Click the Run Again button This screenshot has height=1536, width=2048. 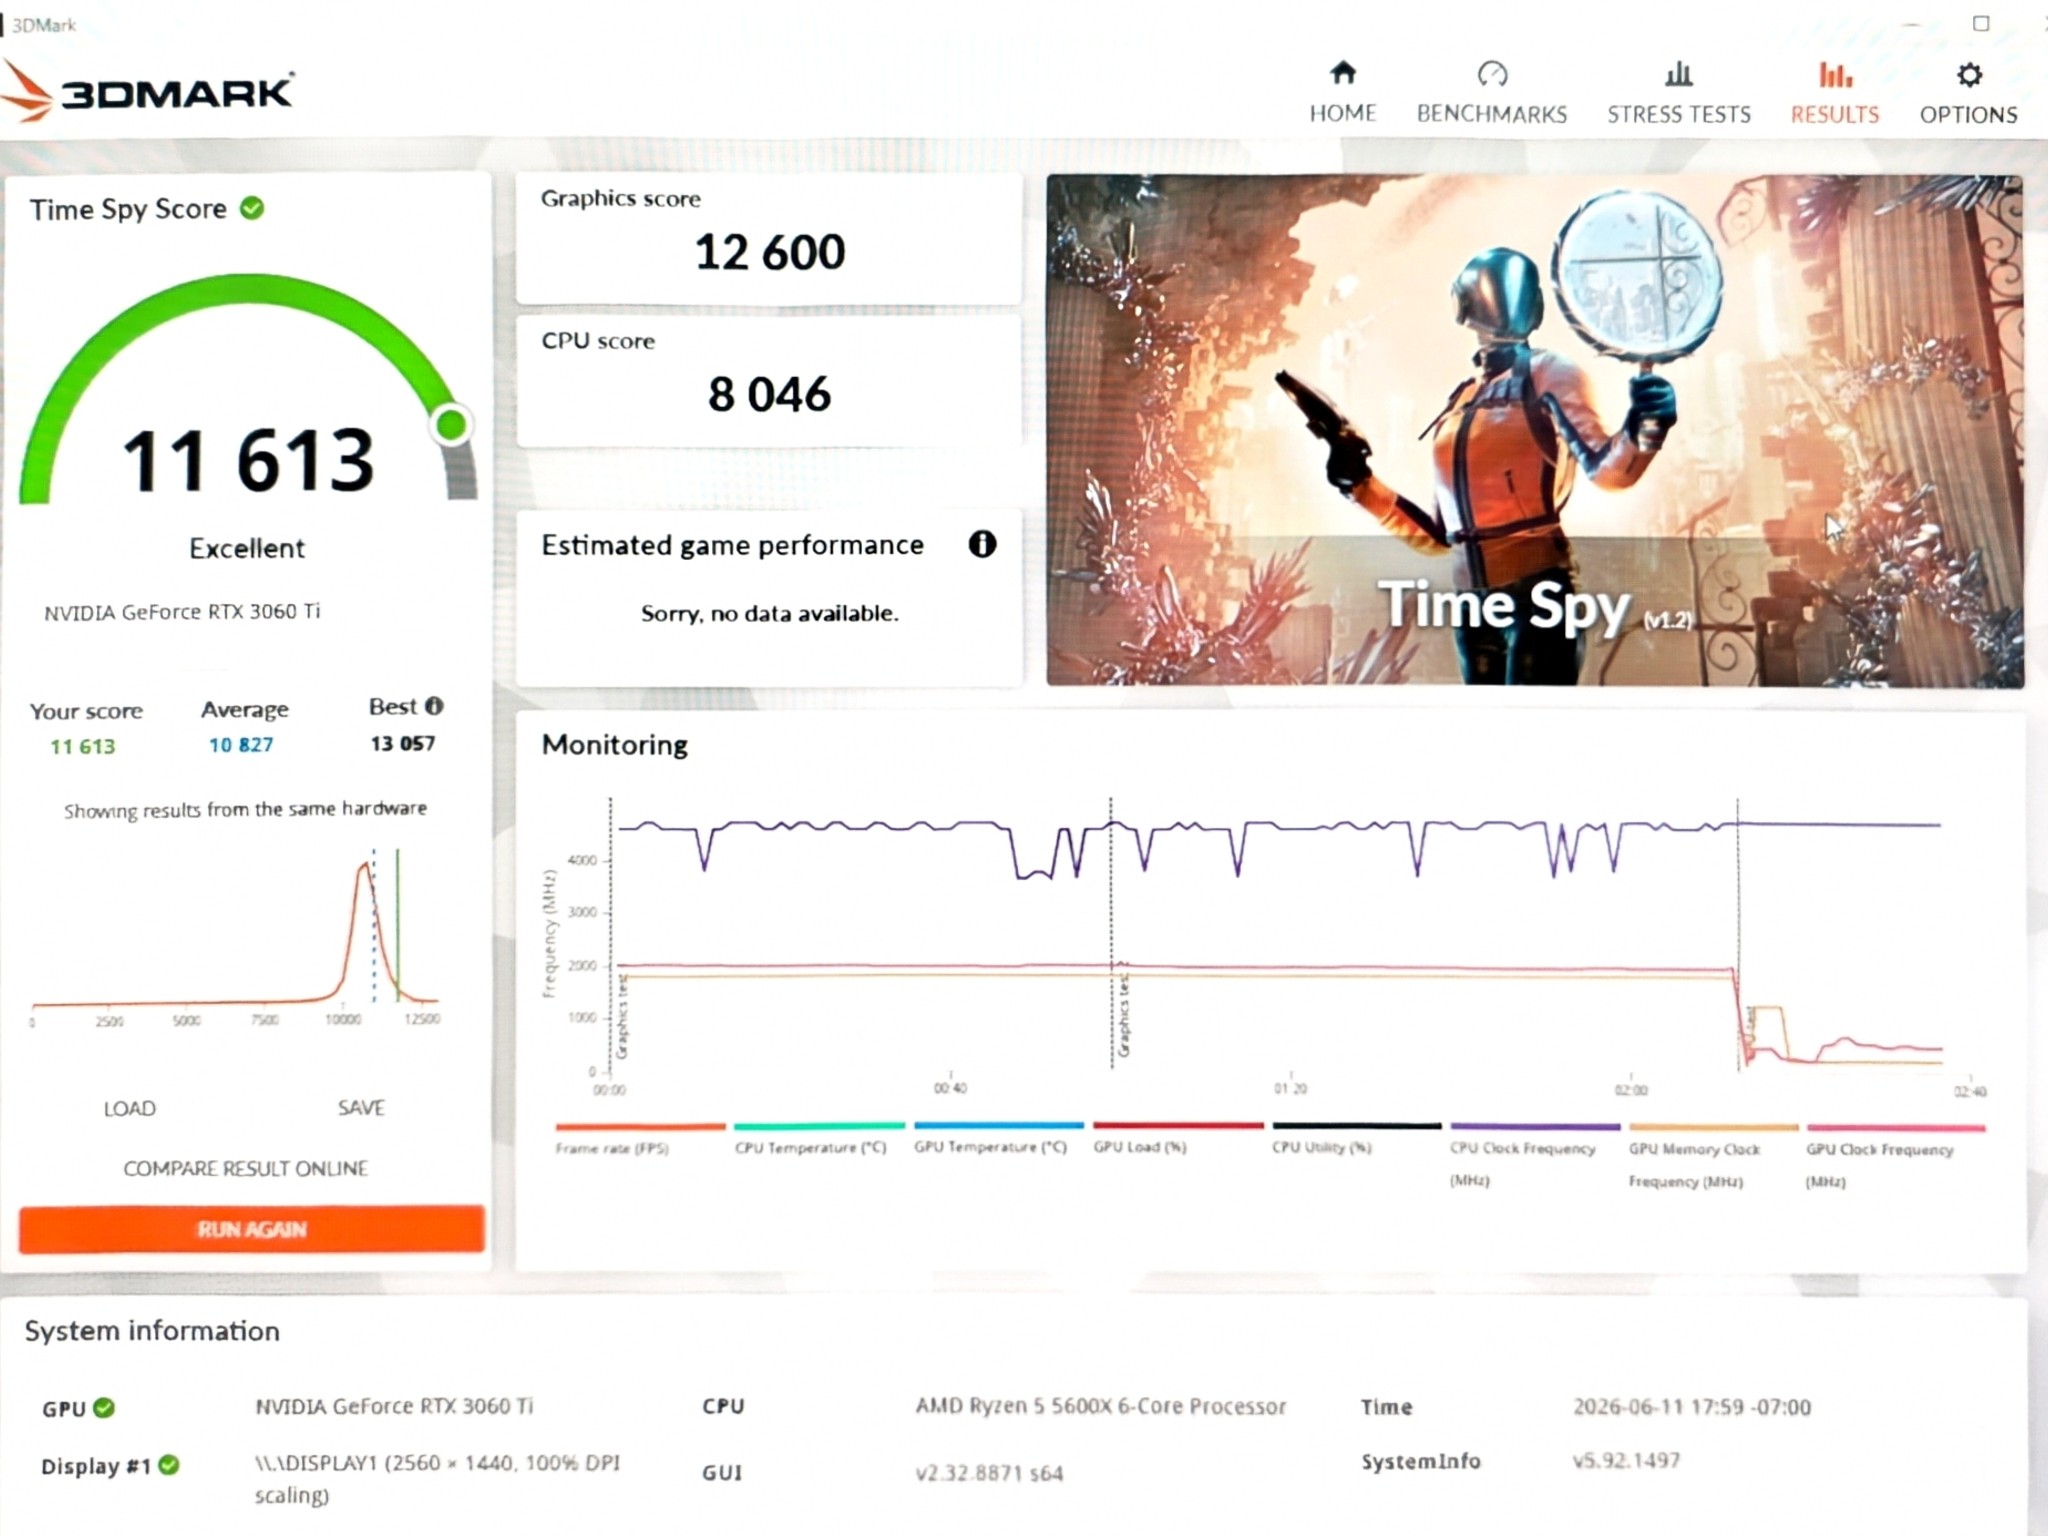tap(252, 1229)
